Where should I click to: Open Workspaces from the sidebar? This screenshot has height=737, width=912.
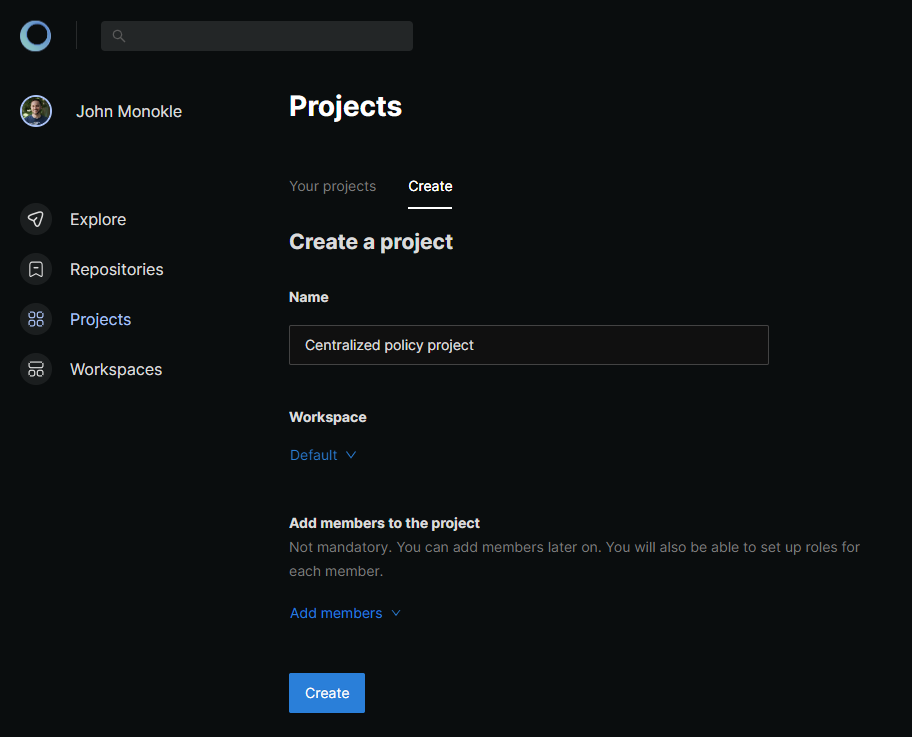tap(116, 369)
